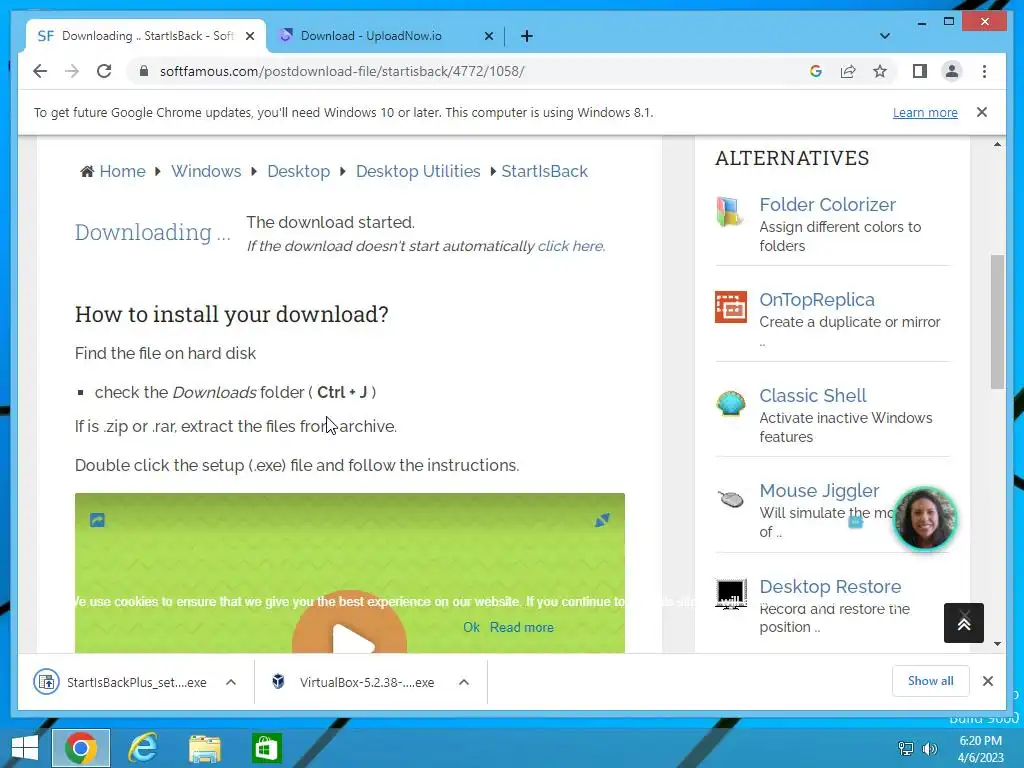This screenshot has height=768, width=1024.
Task: Share this page icon
Action: coord(848,71)
